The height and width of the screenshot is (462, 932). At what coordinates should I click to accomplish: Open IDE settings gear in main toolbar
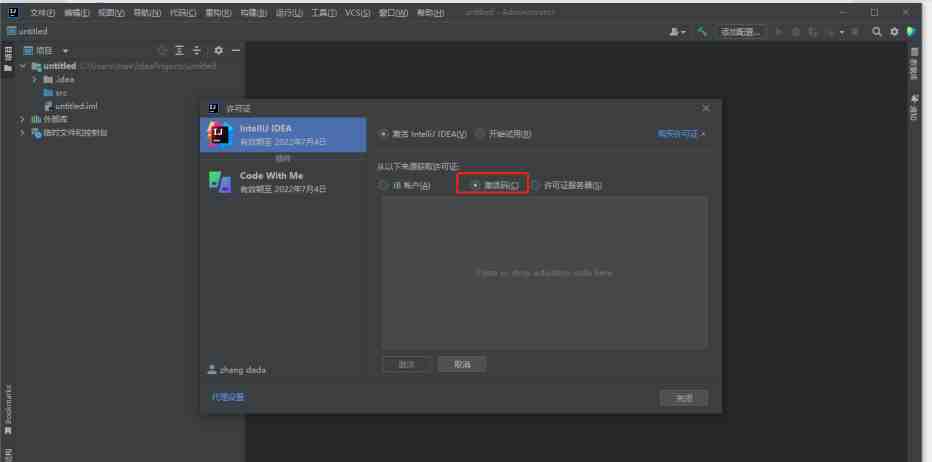point(894,32)
